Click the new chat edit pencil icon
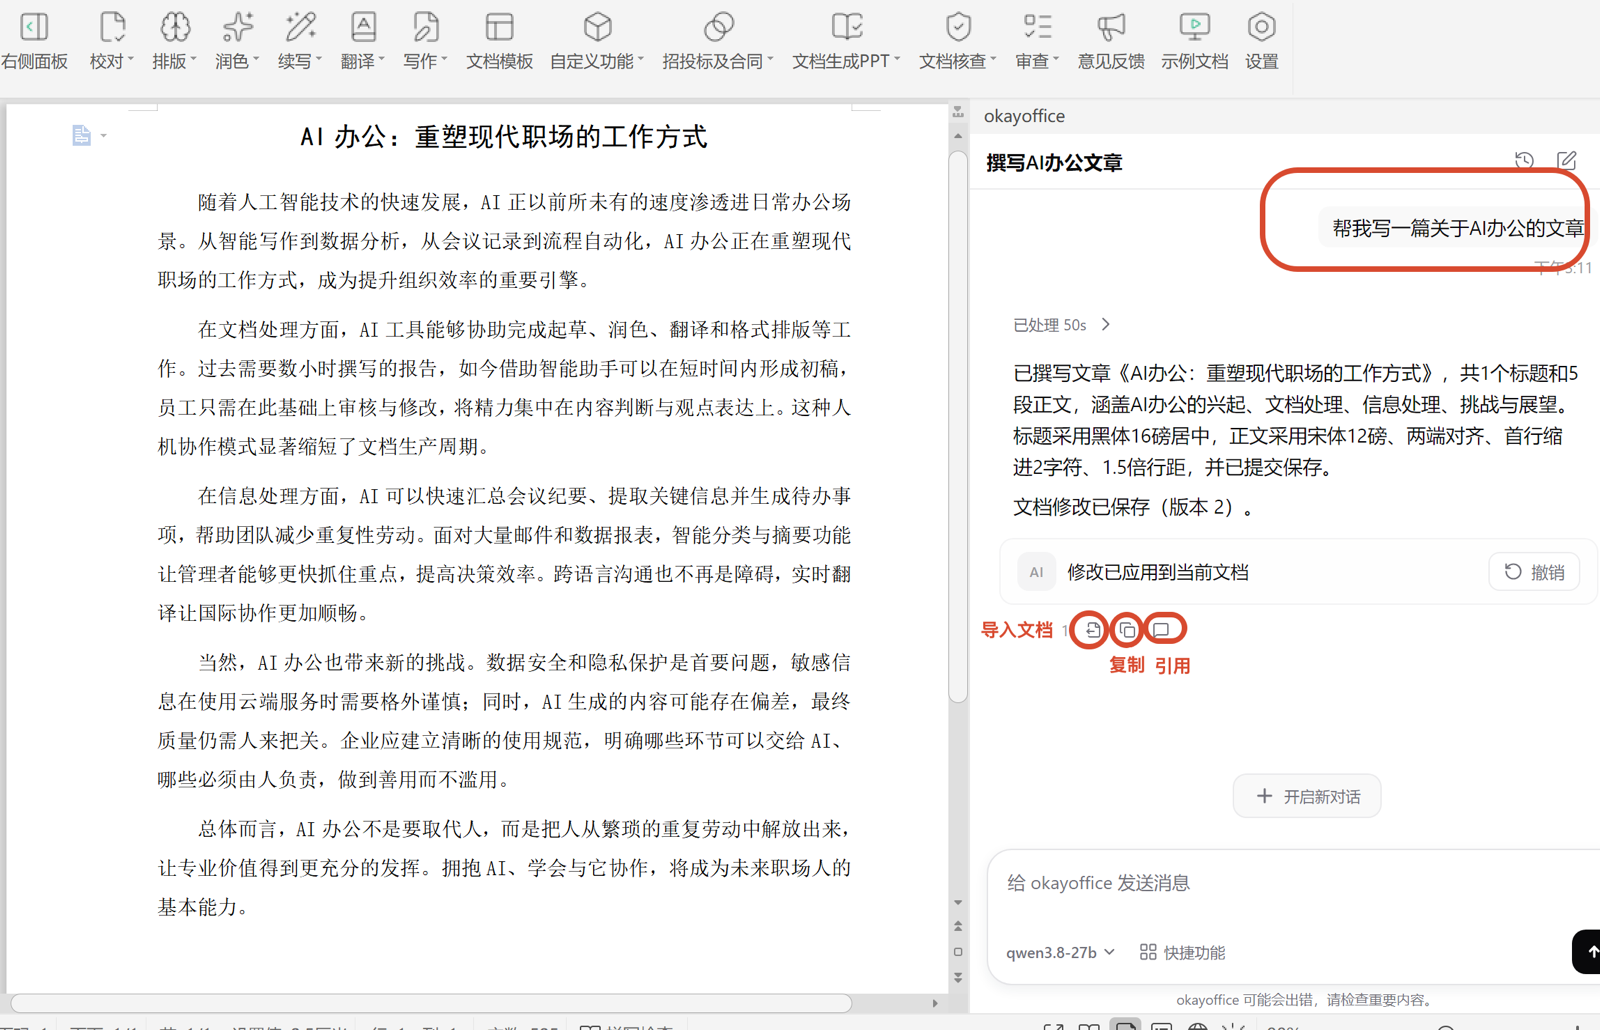The width and height of the screenshot is (1600, 1030). (1567, 161)
